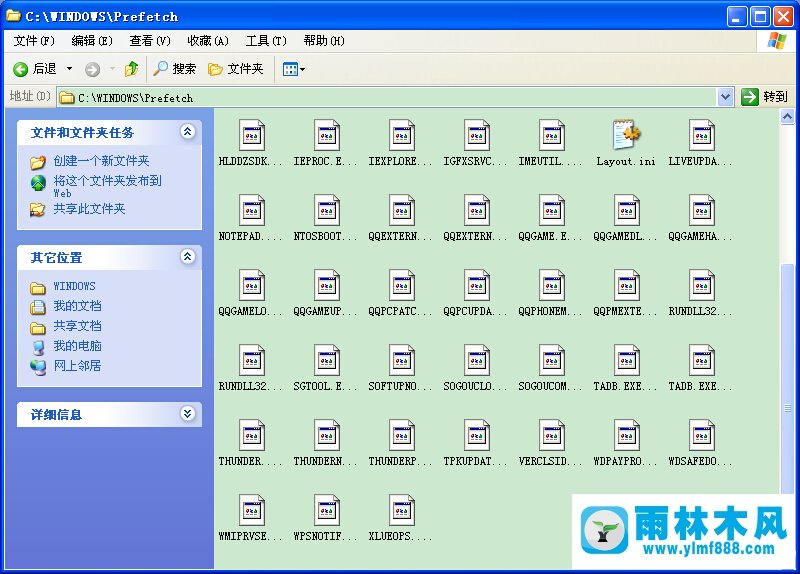The image size is (800, 574).
Task: Click the Forward arrow icon
Action: pyautogui.click(x=92, y=69)
